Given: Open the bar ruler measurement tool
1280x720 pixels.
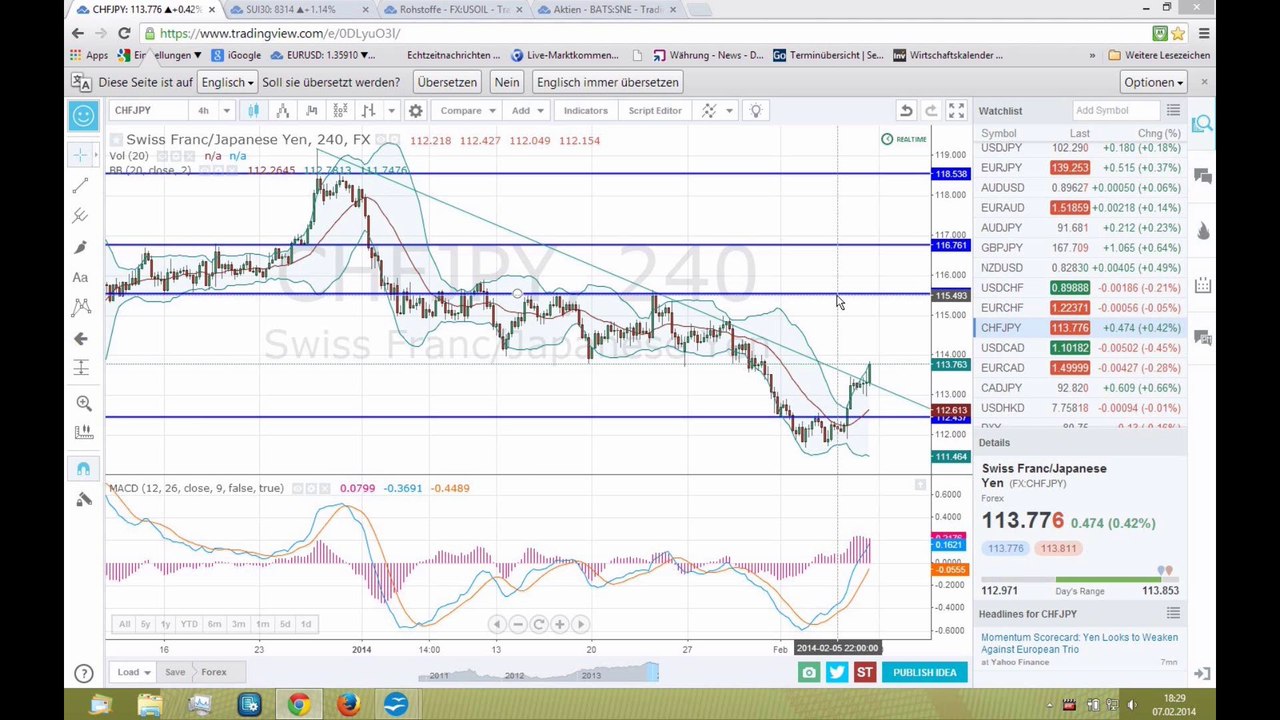Looking at the screenshot, I should point(84,433).
